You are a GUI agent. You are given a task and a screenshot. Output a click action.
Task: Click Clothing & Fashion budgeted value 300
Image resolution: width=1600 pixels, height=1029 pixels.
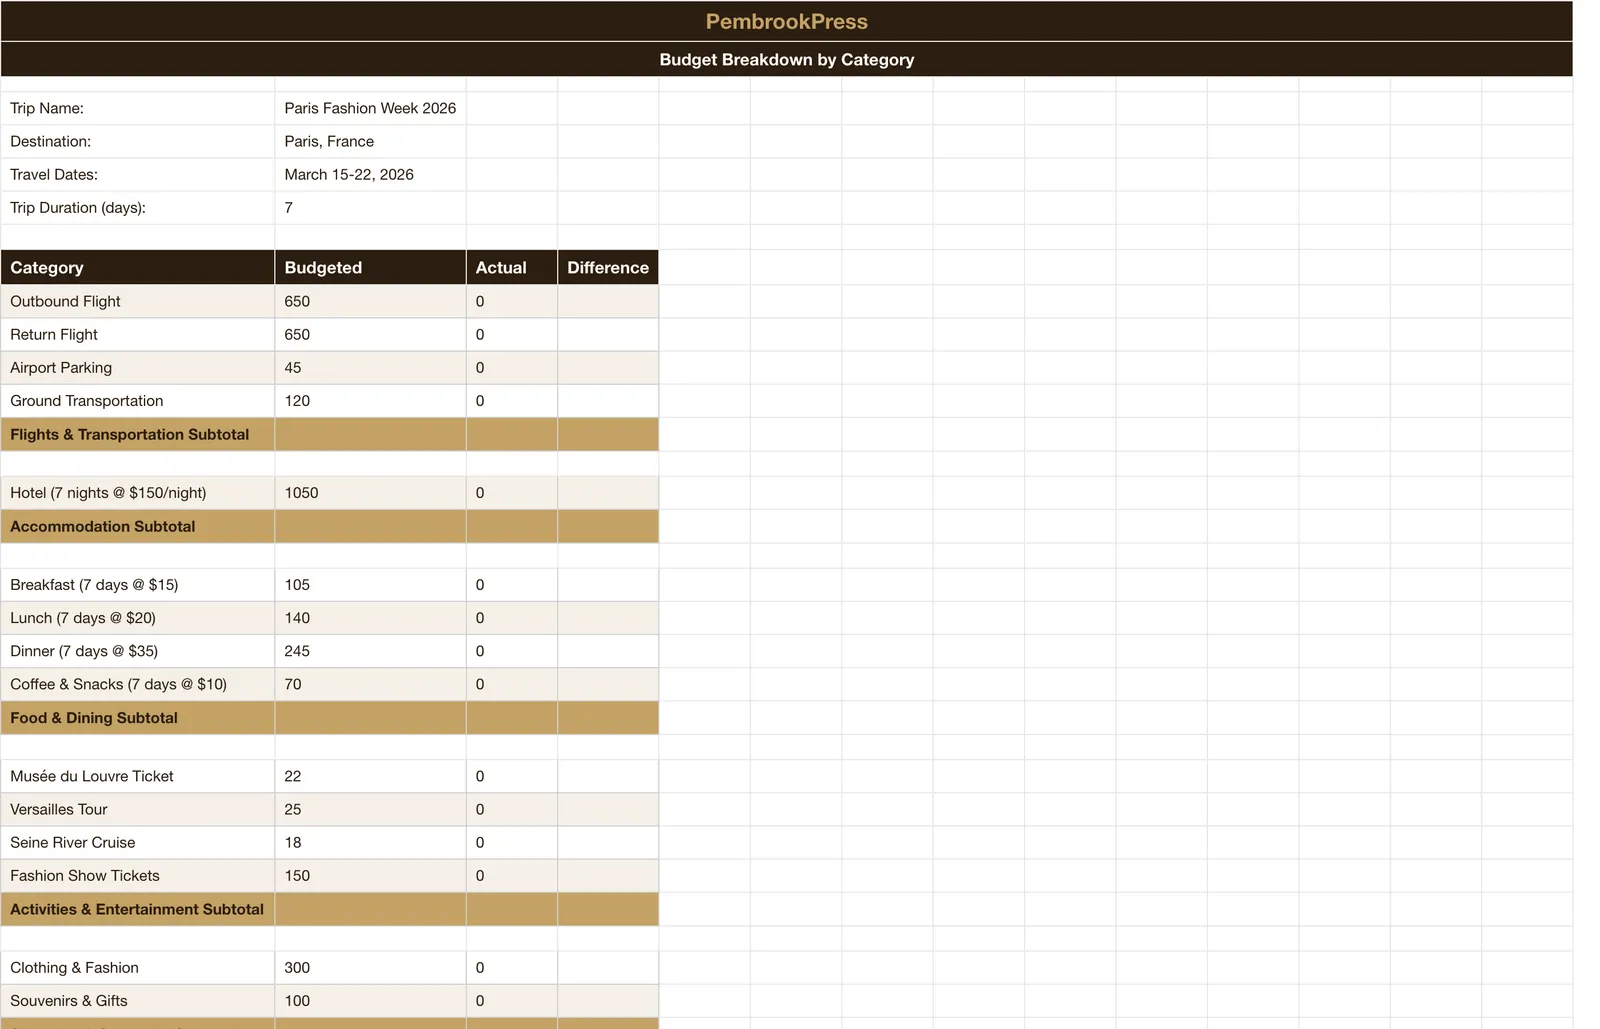[370, 967]
